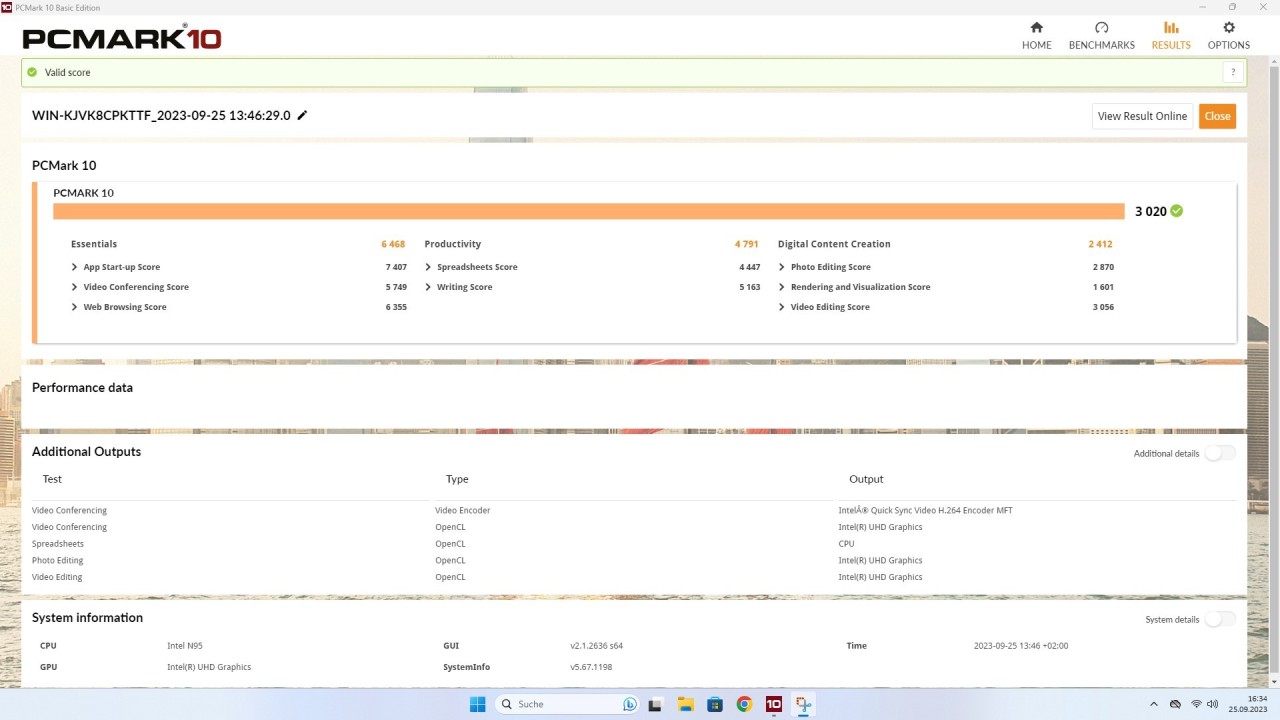Click the Digital Content Creation score 2 412
This screenshot has height=720, width=1280.
tap(1100, 244)
